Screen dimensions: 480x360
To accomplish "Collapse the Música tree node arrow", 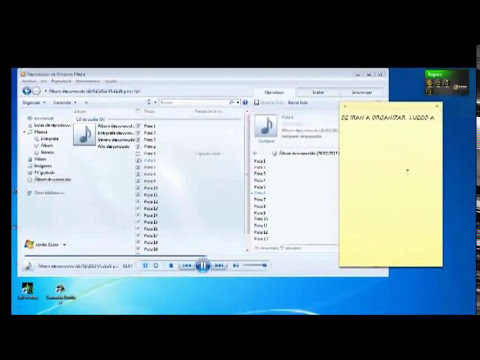I will (24, 132).
